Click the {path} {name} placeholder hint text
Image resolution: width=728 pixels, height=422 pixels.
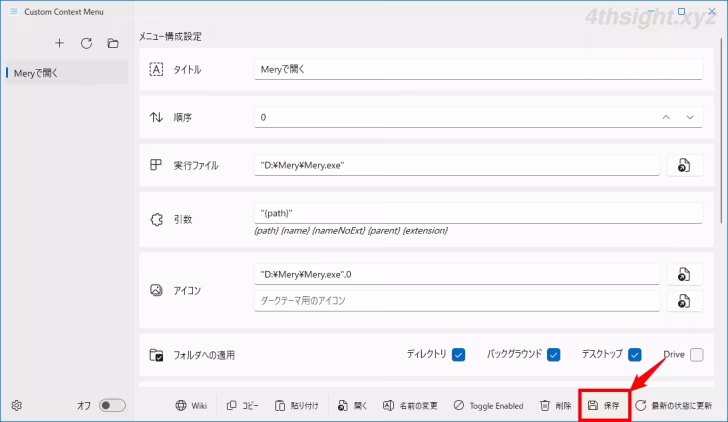click(351, 231)
